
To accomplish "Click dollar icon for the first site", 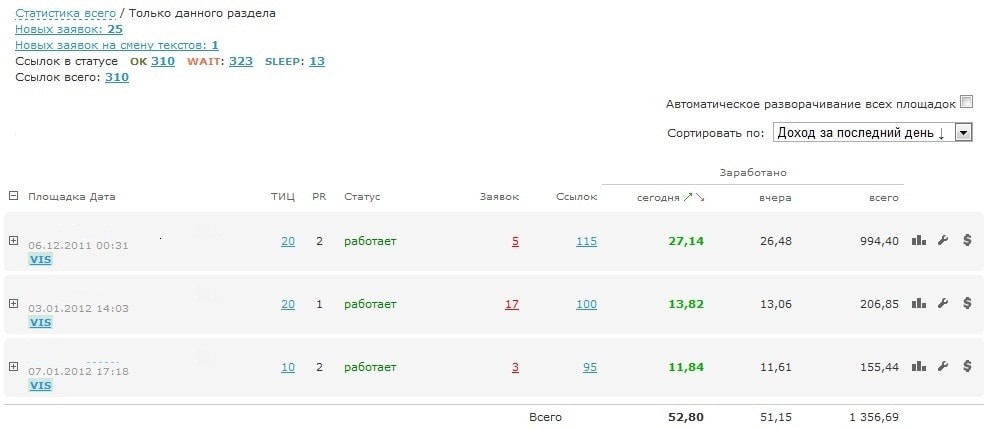I will click(967, 240).
